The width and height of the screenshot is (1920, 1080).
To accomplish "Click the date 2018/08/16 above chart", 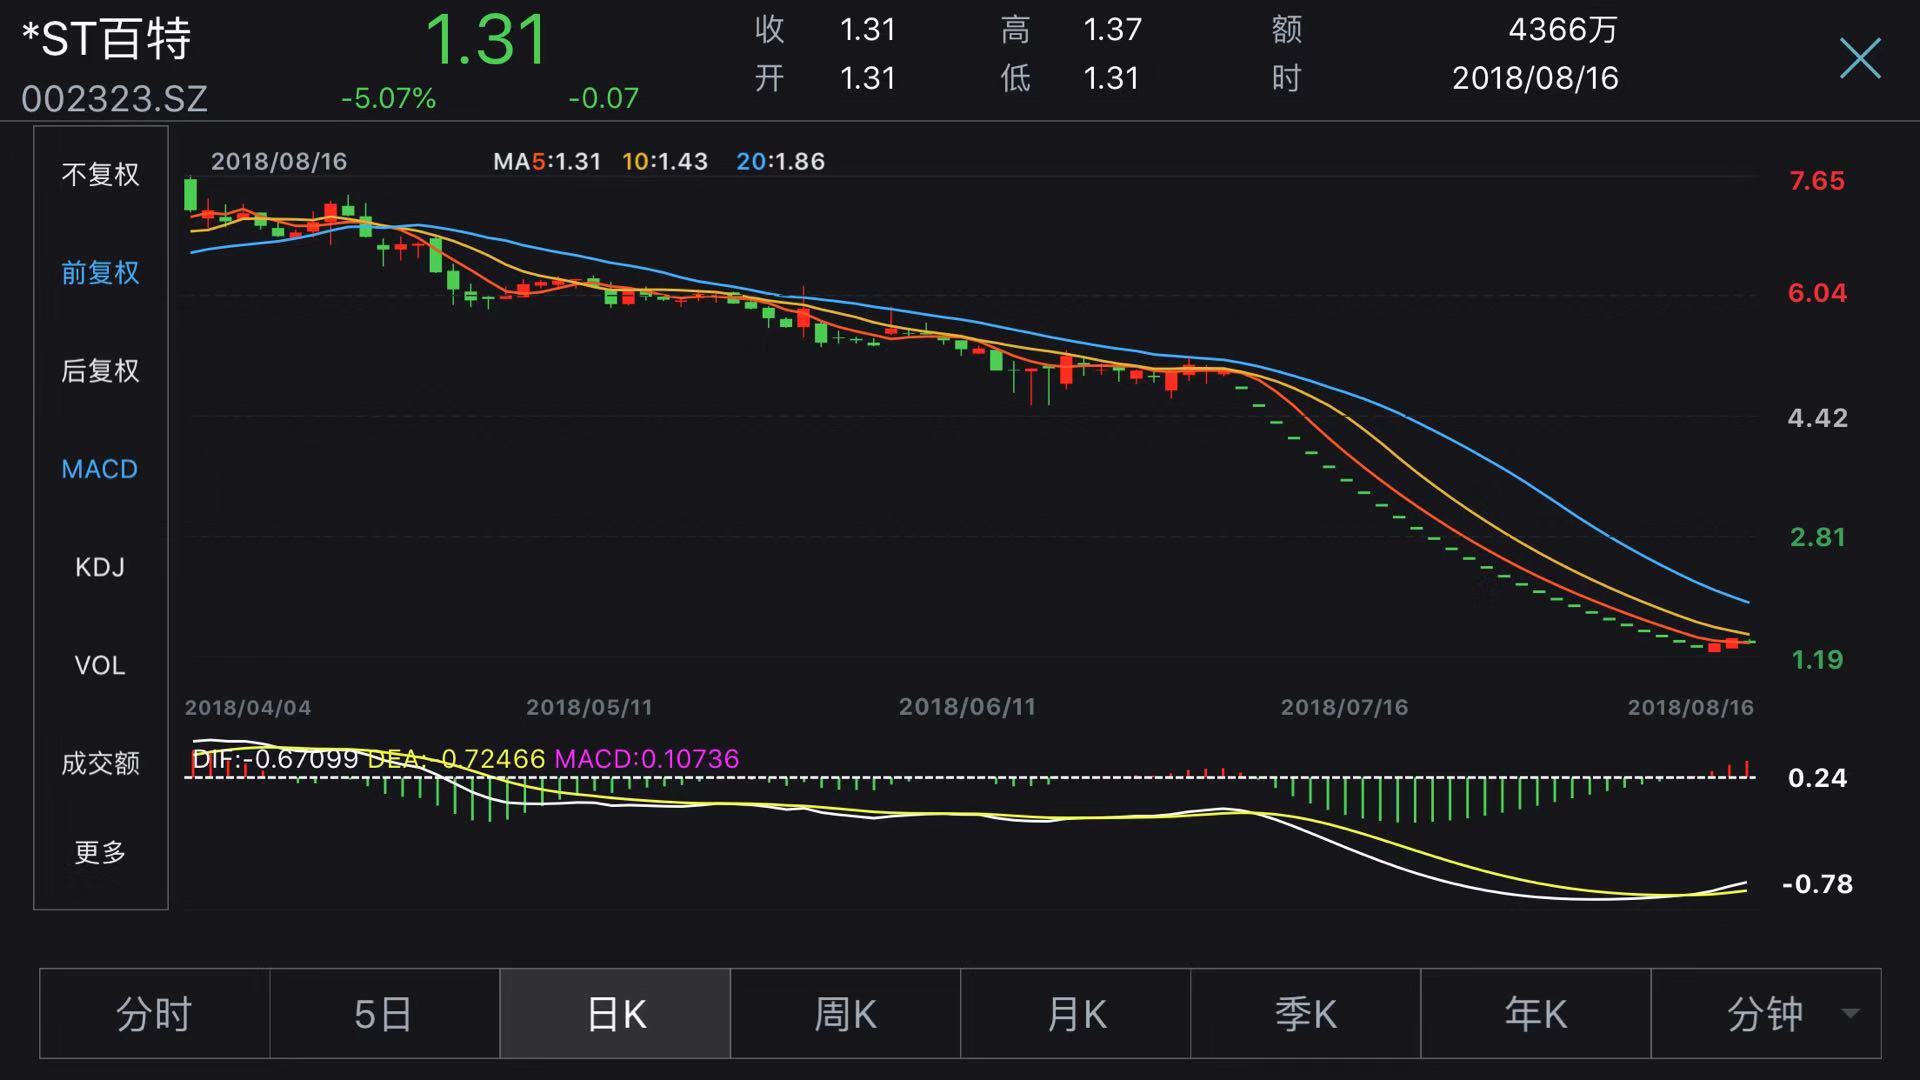I will (279, 161).
